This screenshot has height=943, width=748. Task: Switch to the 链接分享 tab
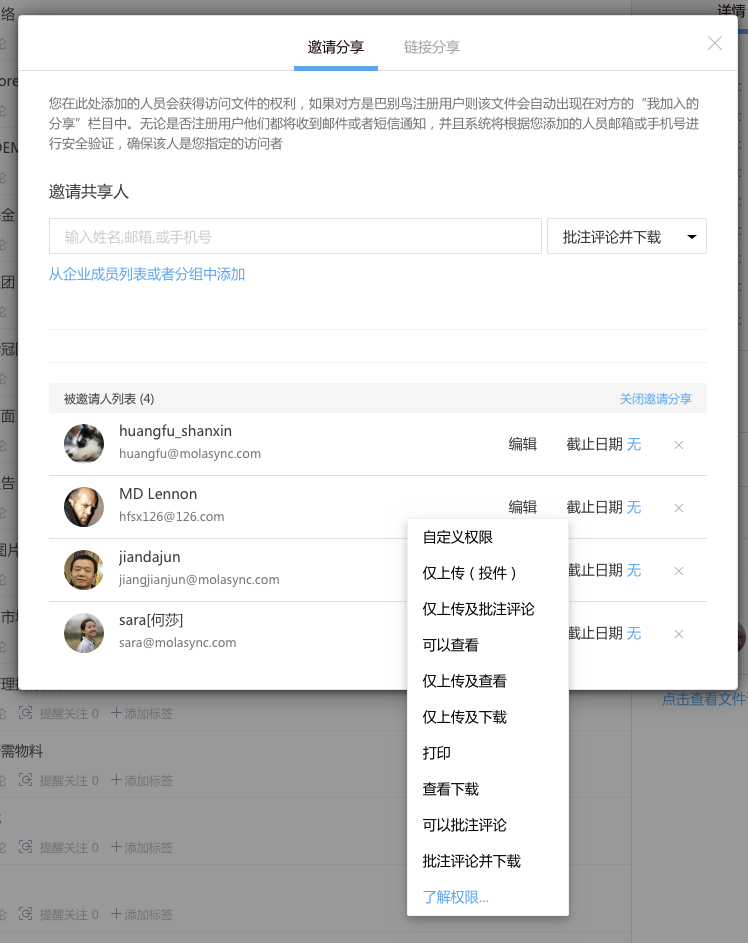(432, 47)
